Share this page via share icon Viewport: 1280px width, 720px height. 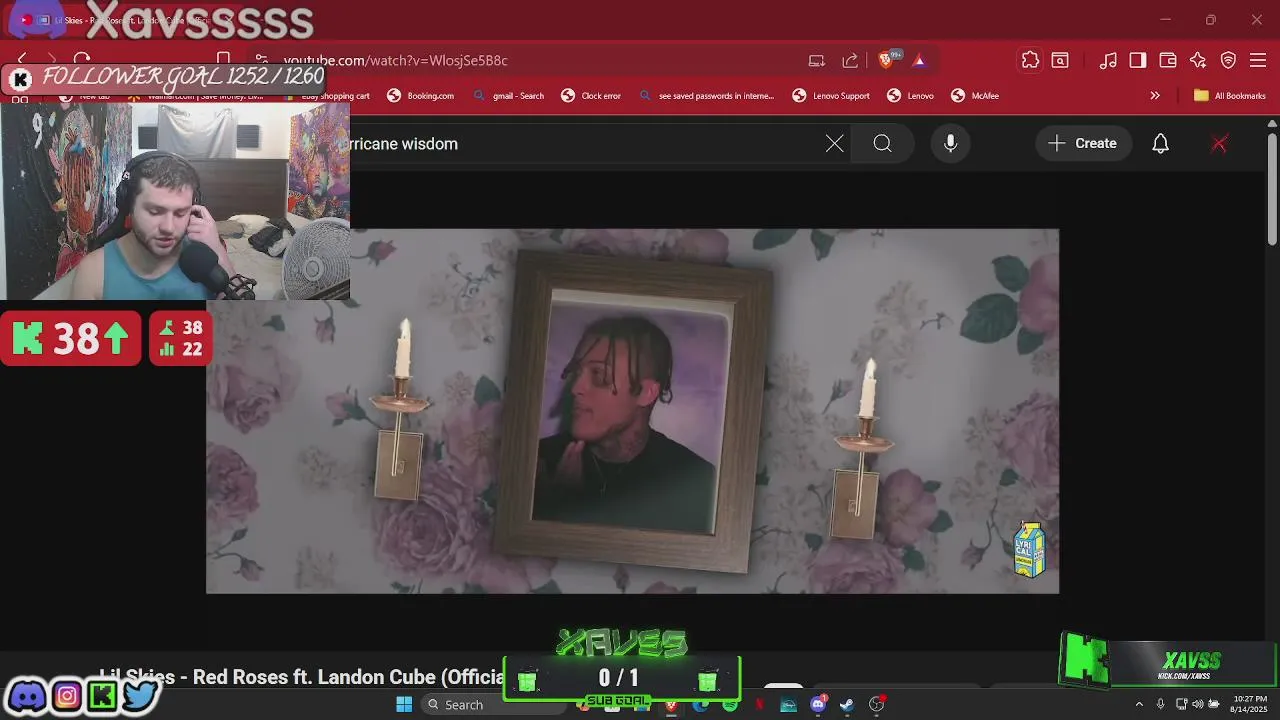point(850,61)
